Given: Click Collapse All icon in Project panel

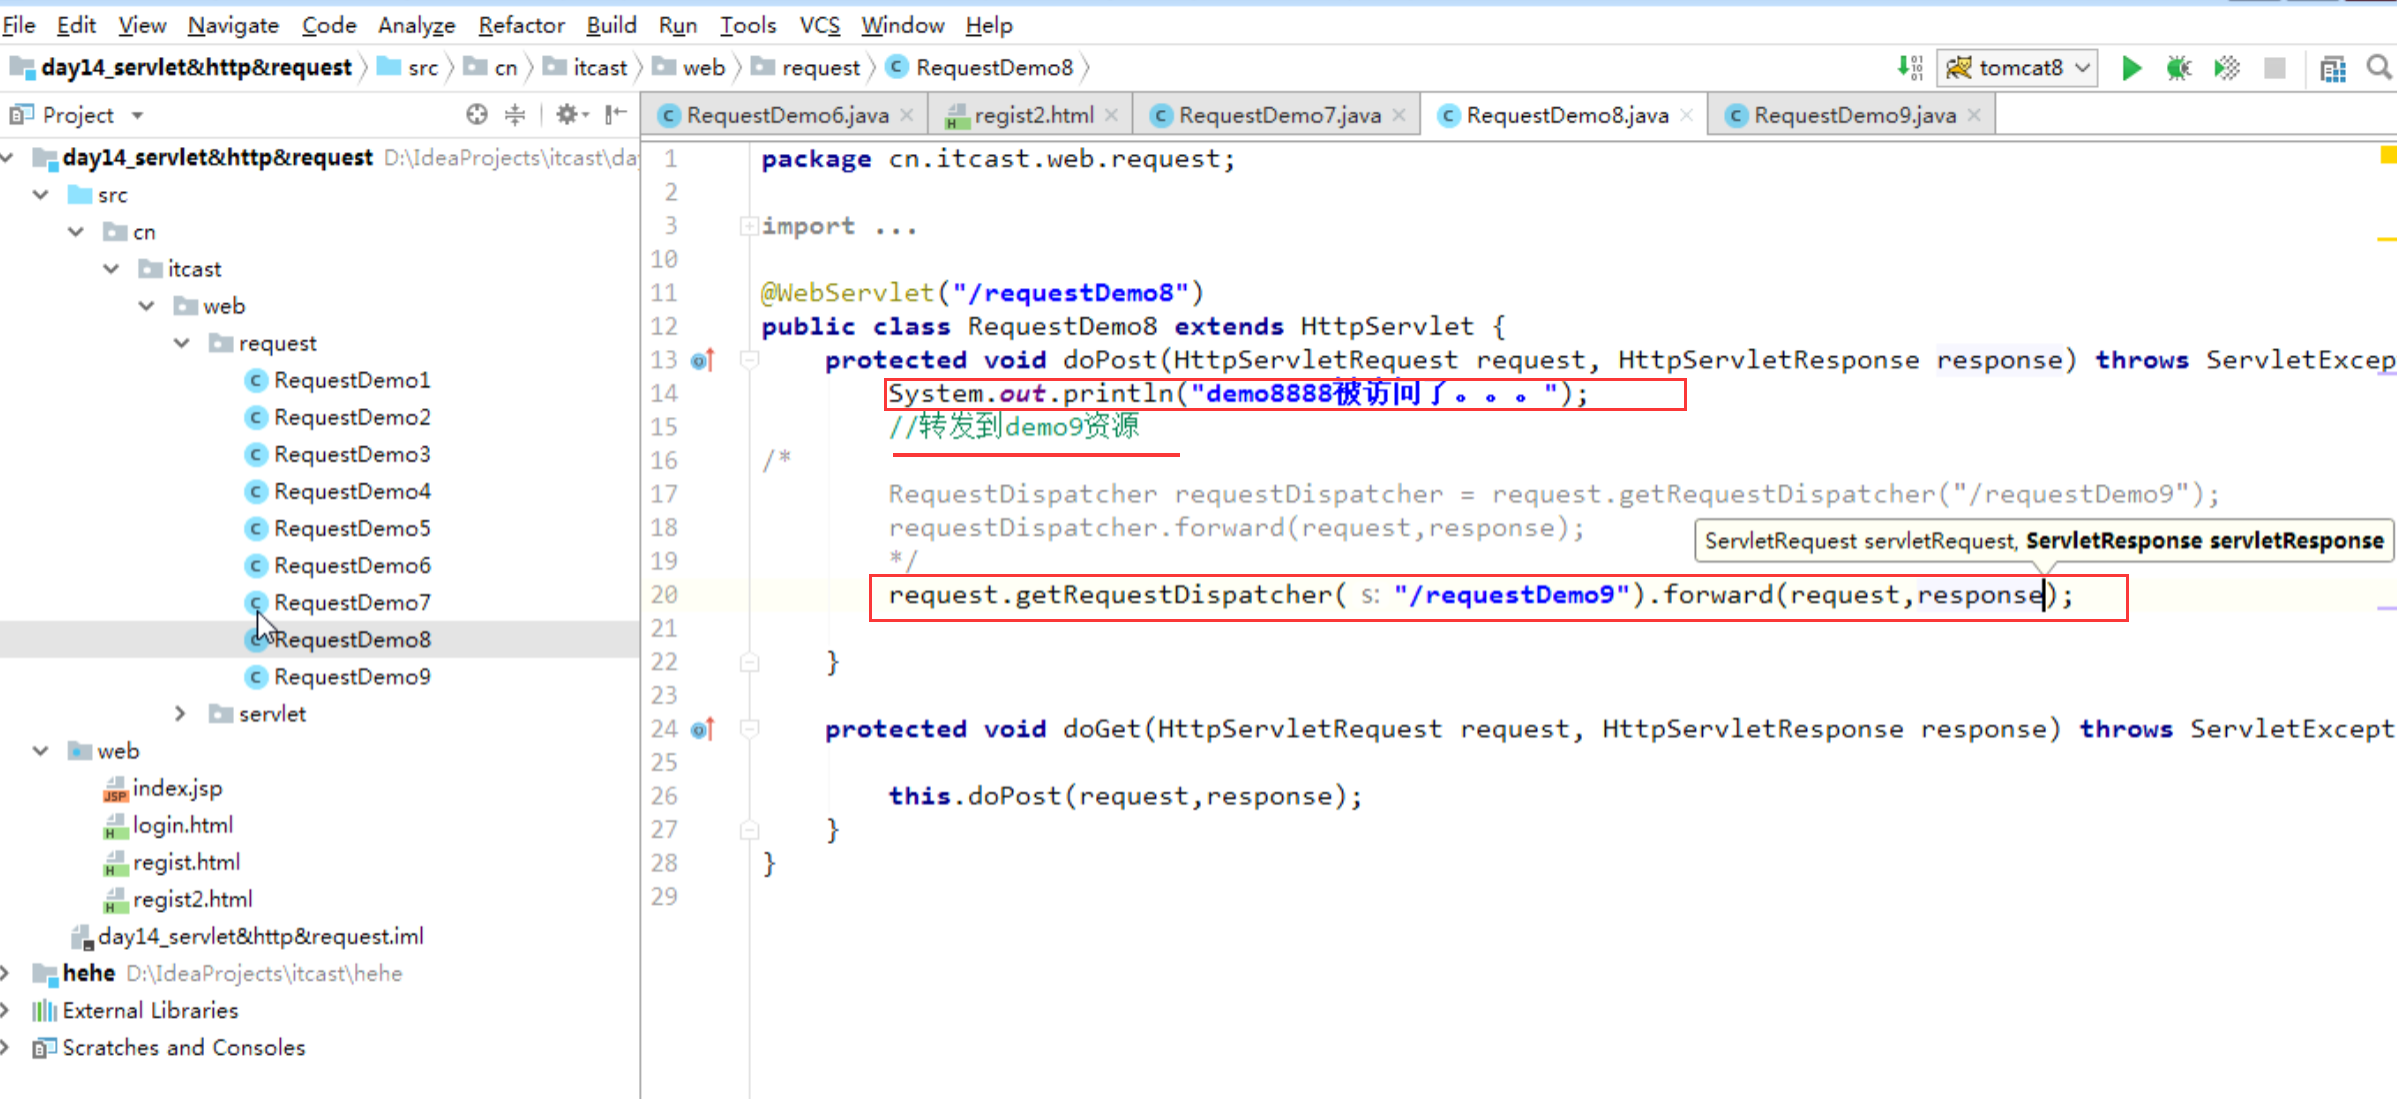Looking at the screenshot, I should pos(515,115).
